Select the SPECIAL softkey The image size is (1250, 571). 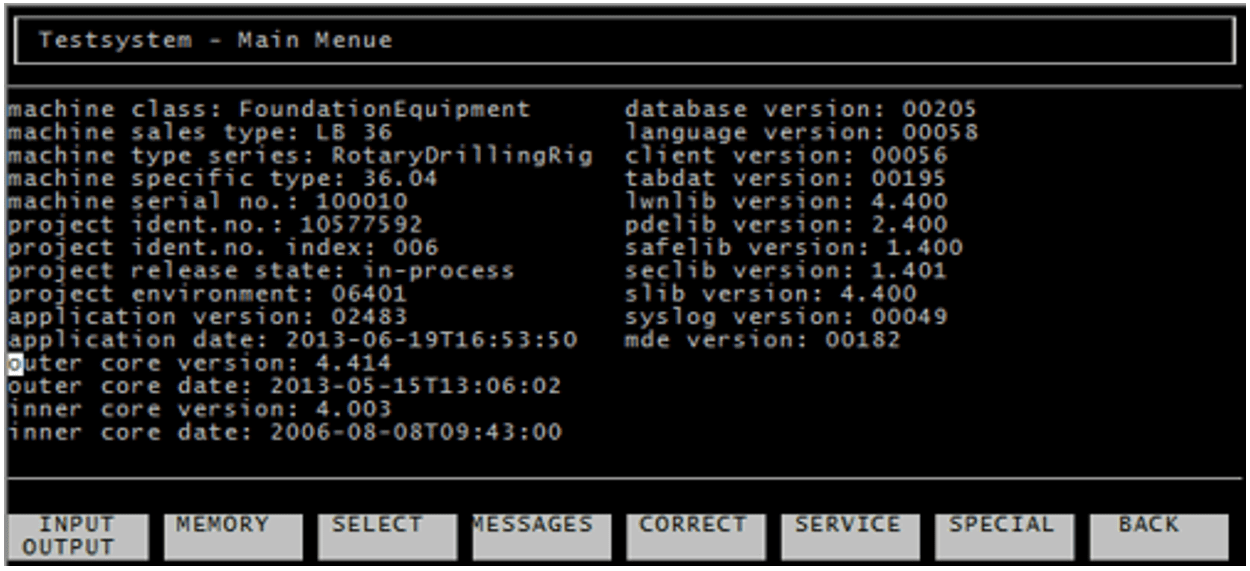click(x=1004, y=537)
